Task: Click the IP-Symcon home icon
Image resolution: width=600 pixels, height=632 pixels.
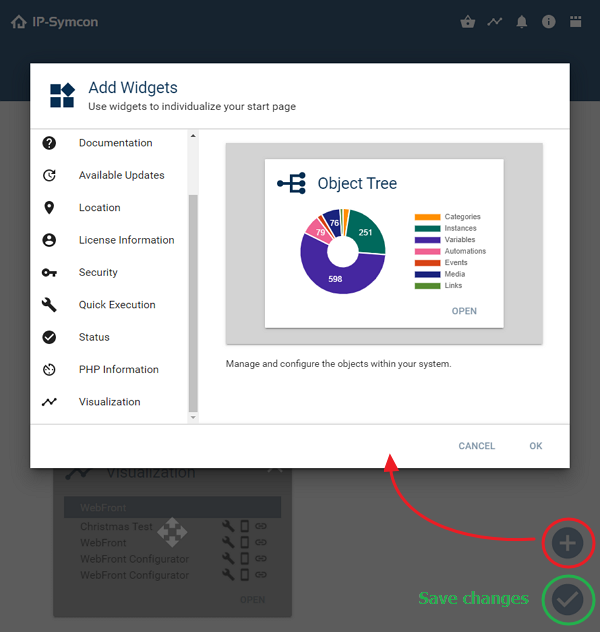Action: coord(18,22)
